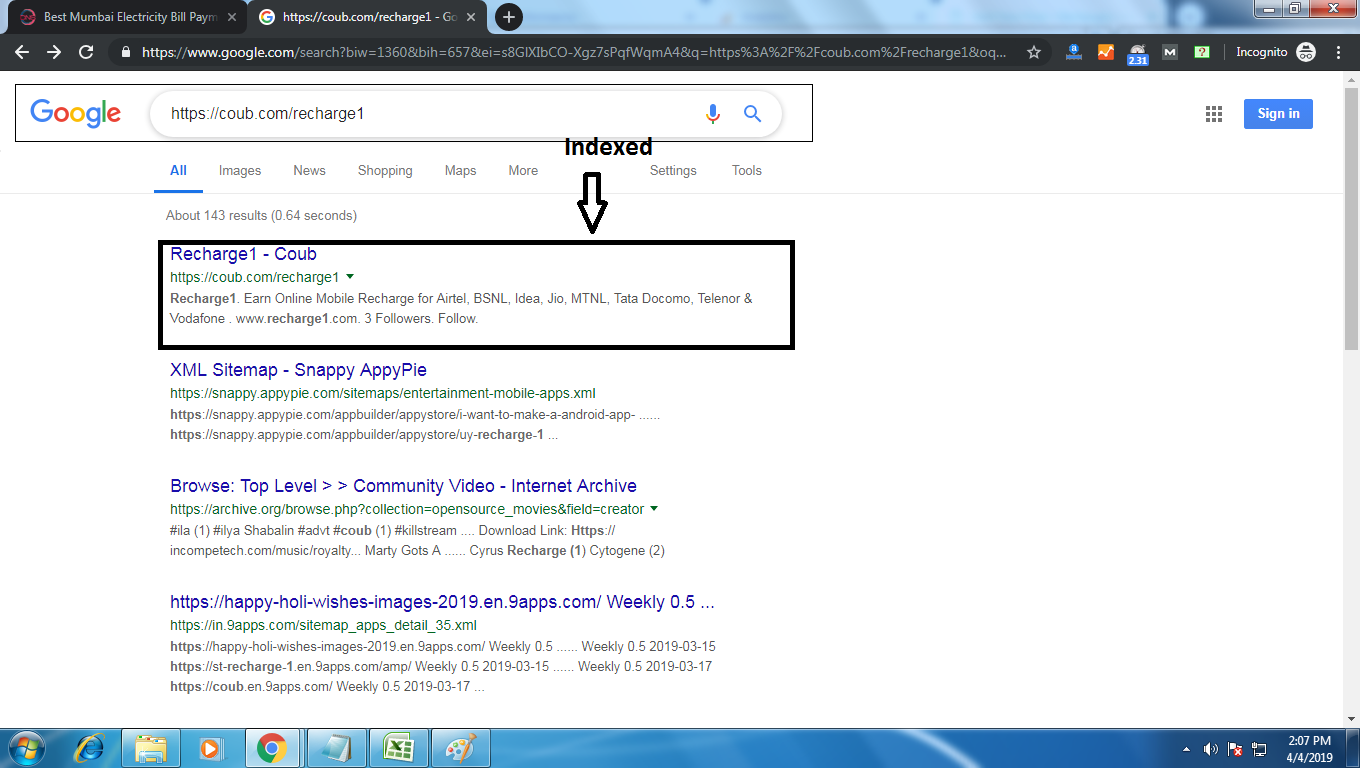View site info via the padlock icon
Viewport: 1360px width, 768px height.
pyautogui.click(x=125, y=52)
